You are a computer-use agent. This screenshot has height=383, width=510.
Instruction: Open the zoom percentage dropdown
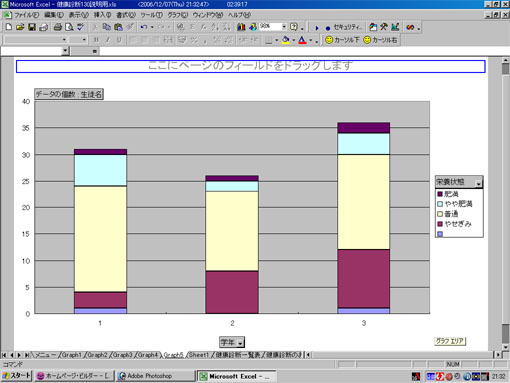click(284, 26)
